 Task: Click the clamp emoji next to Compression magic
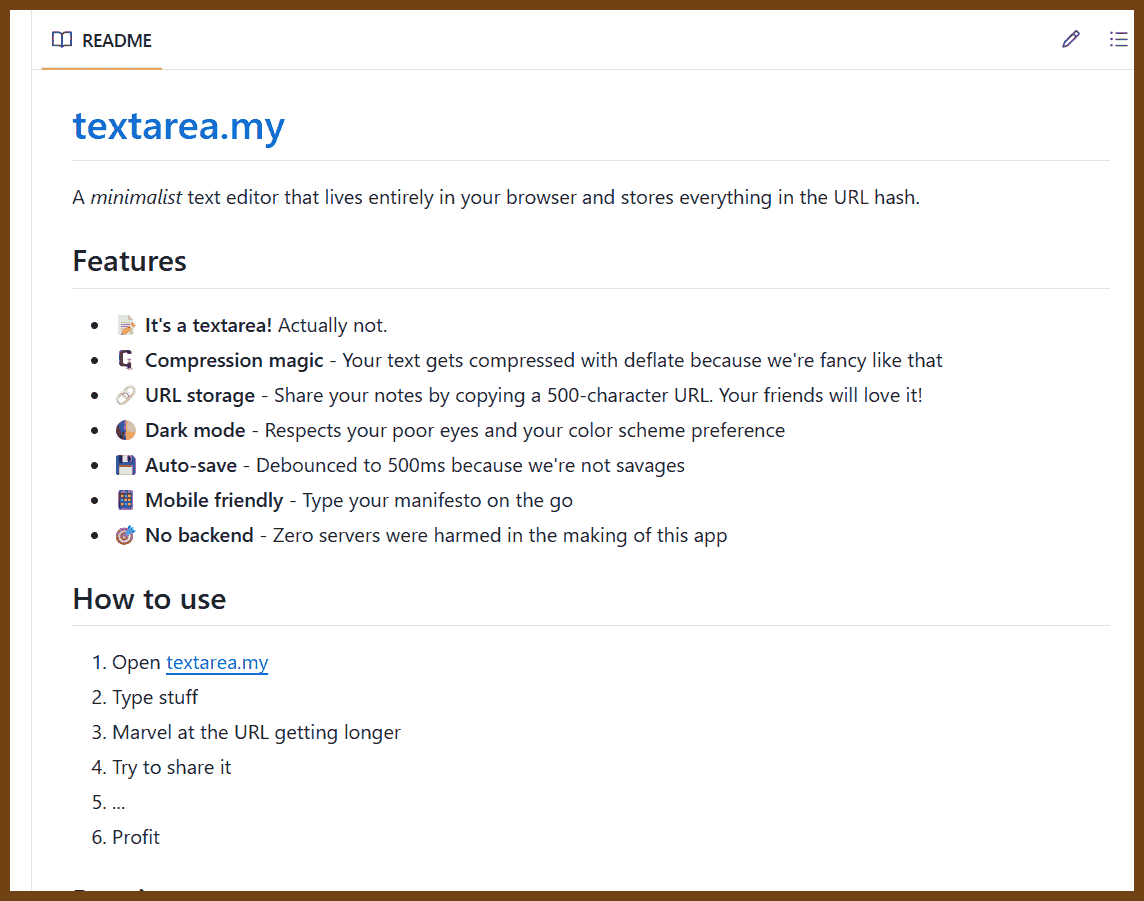pos(125,361)
